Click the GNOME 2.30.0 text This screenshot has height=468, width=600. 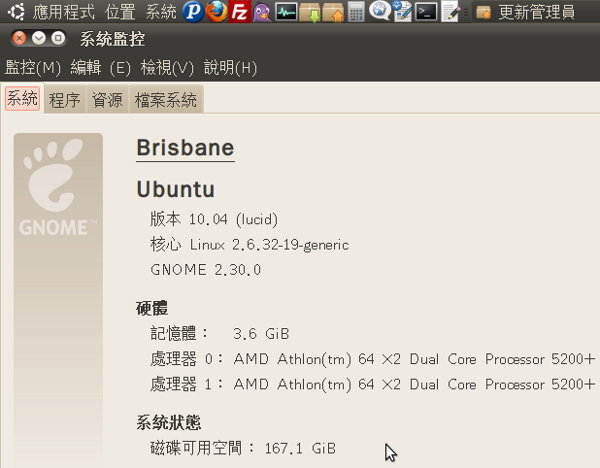(206, 270)
